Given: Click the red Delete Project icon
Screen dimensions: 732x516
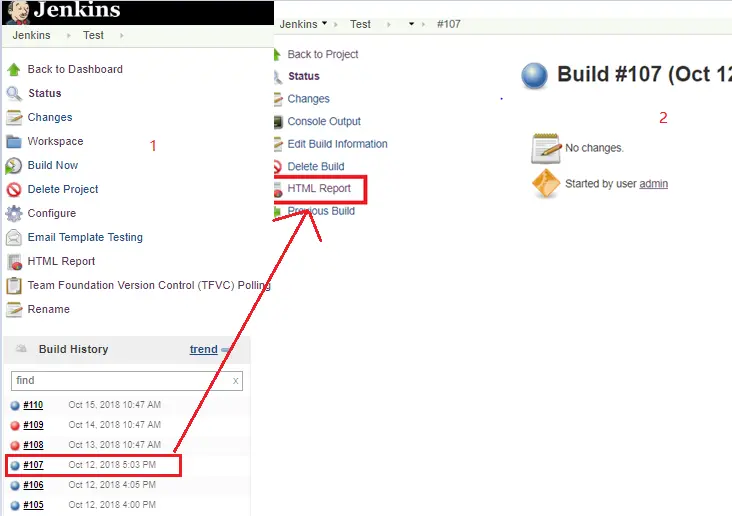Looking at the screenshot, I should coord(14,190).
